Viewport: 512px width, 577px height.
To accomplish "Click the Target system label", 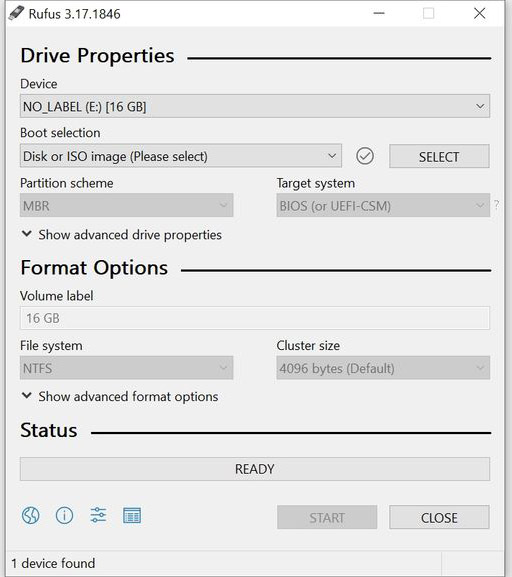I will pos(316,183).
